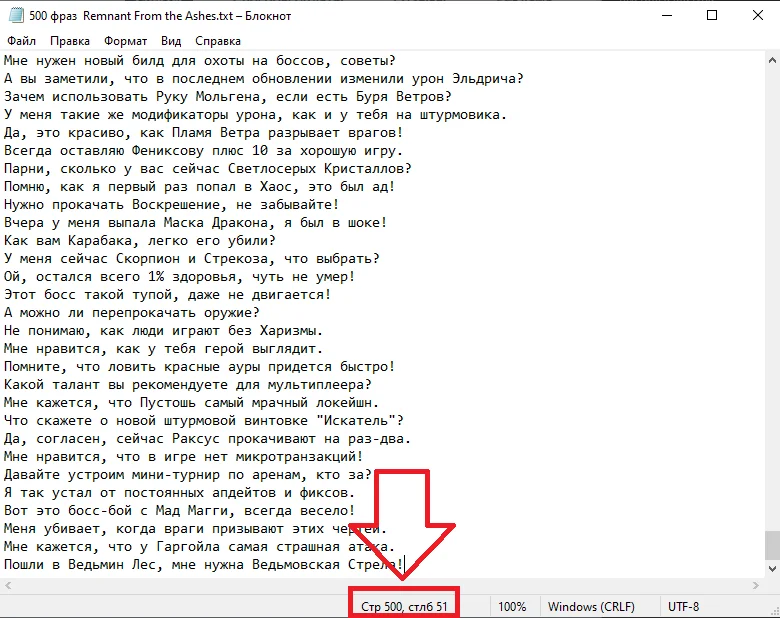The width and height of the screenshot is (780, 618).
Task: Click line about Скорпион и Стрекоза
Action: [x=192, y=259]
